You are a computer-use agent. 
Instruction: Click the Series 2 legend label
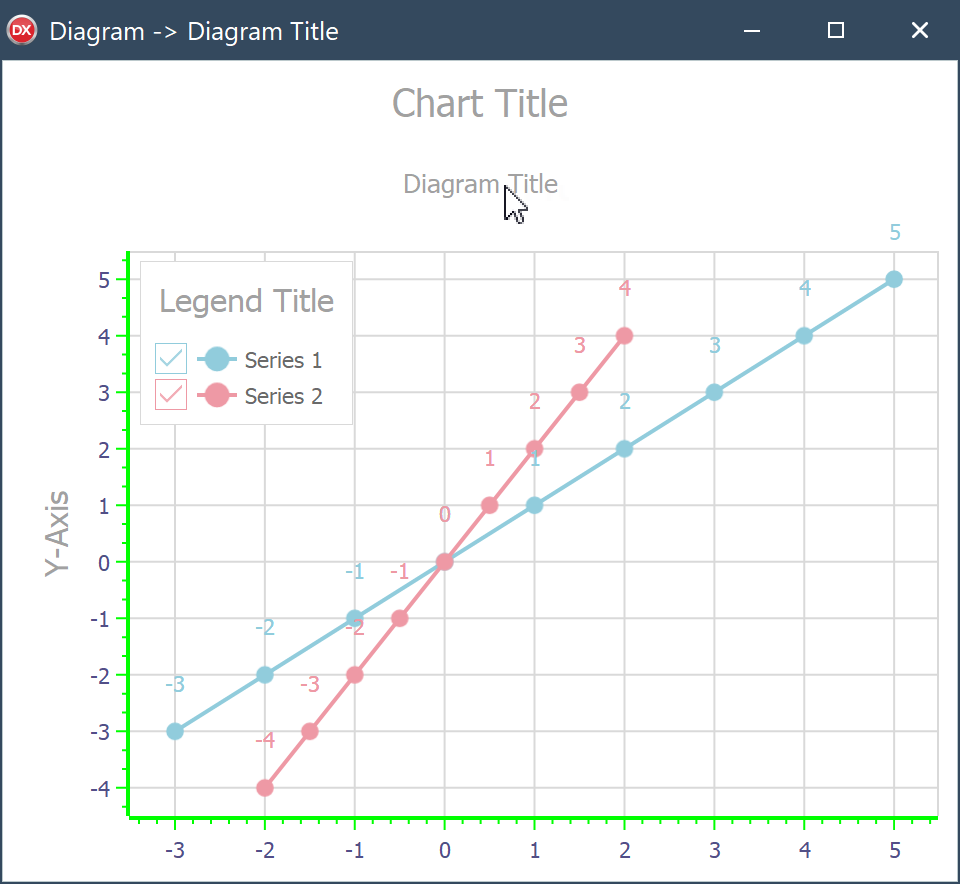click(x=283, y=396)
